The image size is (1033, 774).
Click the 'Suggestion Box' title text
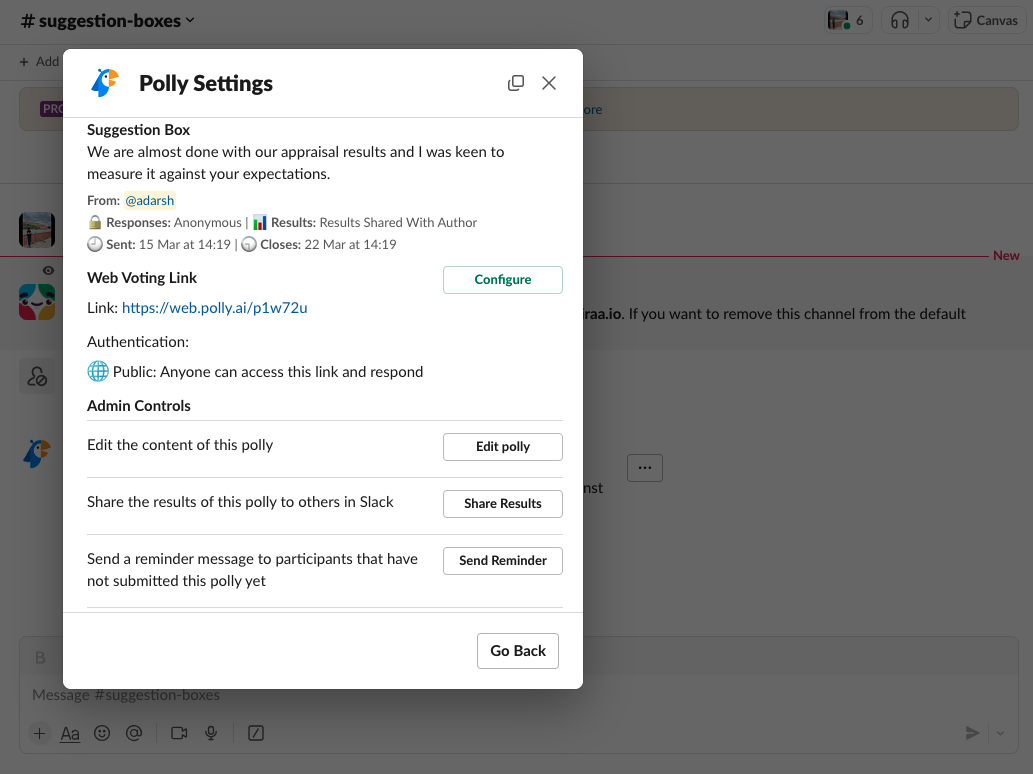tap(138, 130)
